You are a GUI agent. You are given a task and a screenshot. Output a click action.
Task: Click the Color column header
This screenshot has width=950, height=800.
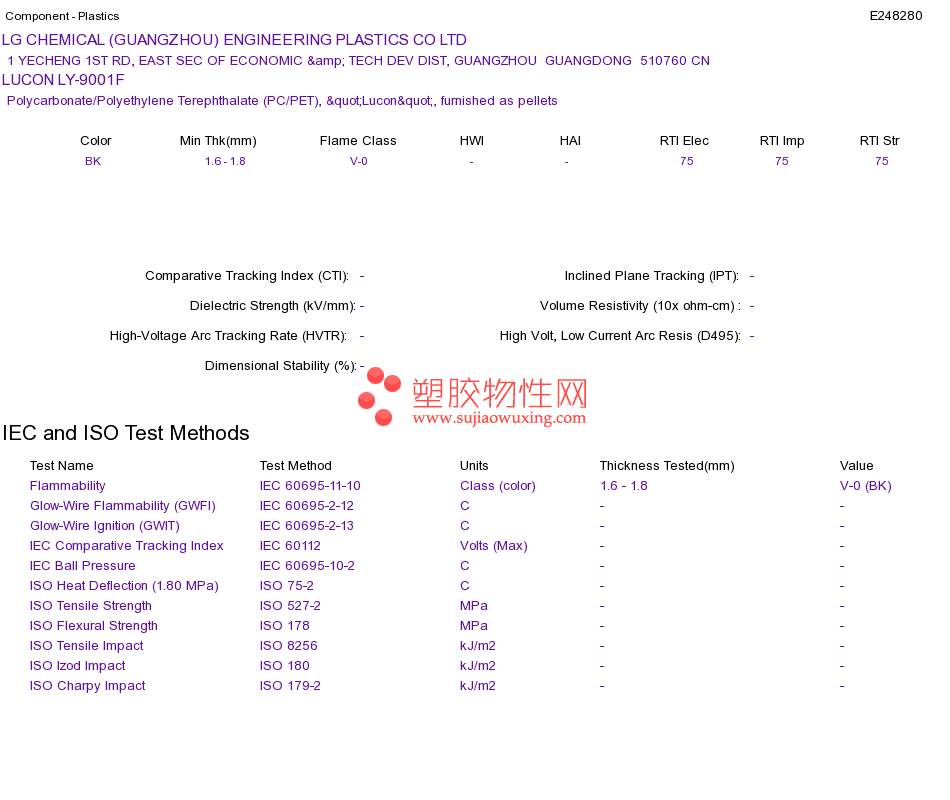(x=96, y=141)
